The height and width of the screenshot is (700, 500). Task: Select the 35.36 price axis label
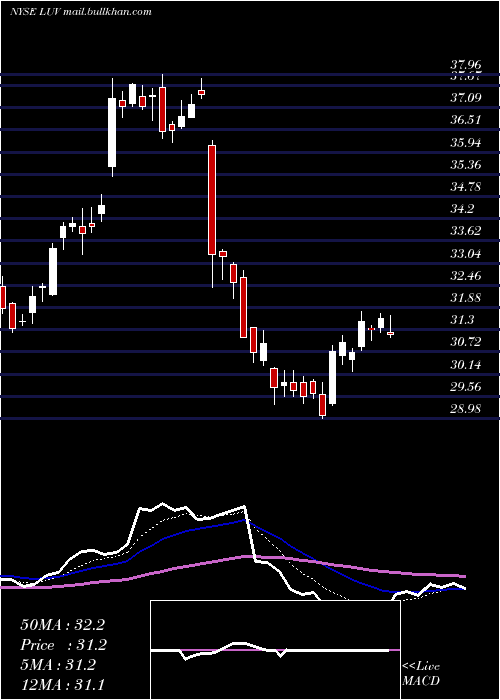coord(466,165)
